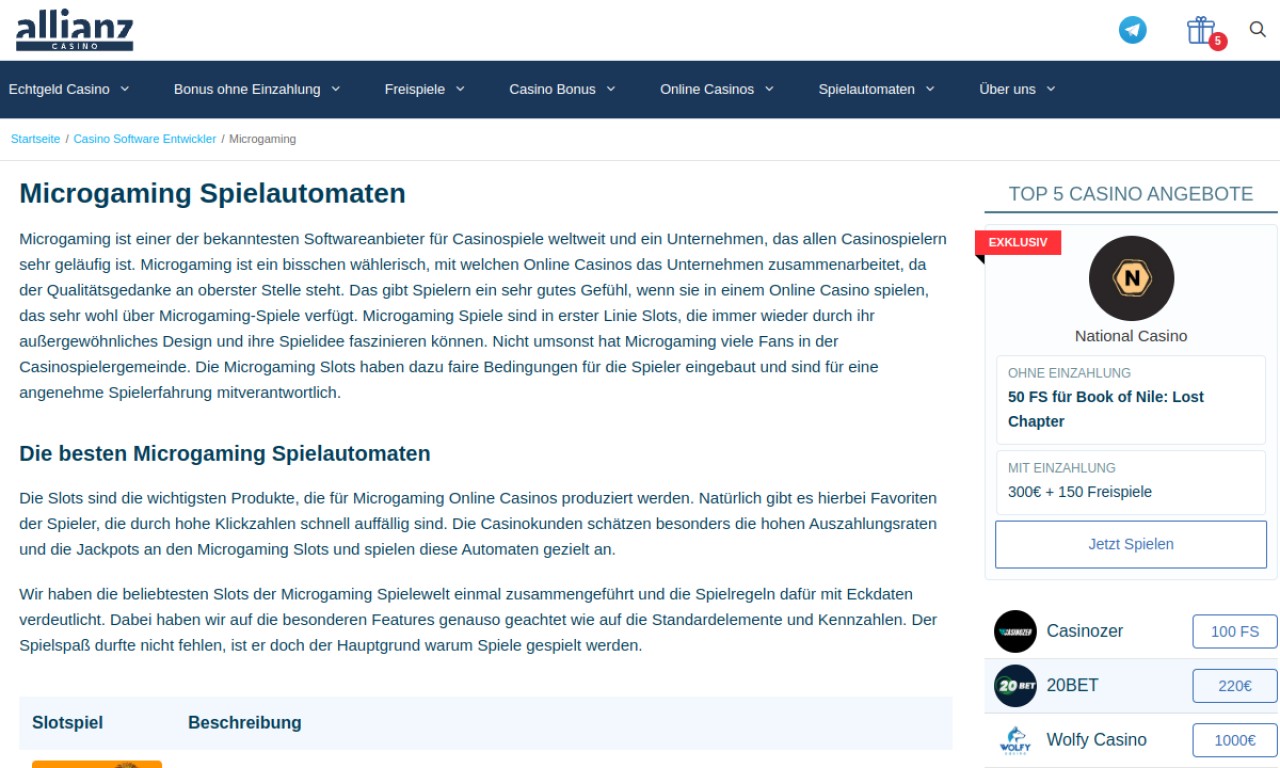Click the Casinozer logo icon
The image size is (1280, 768).
[x=1015, y=631]
